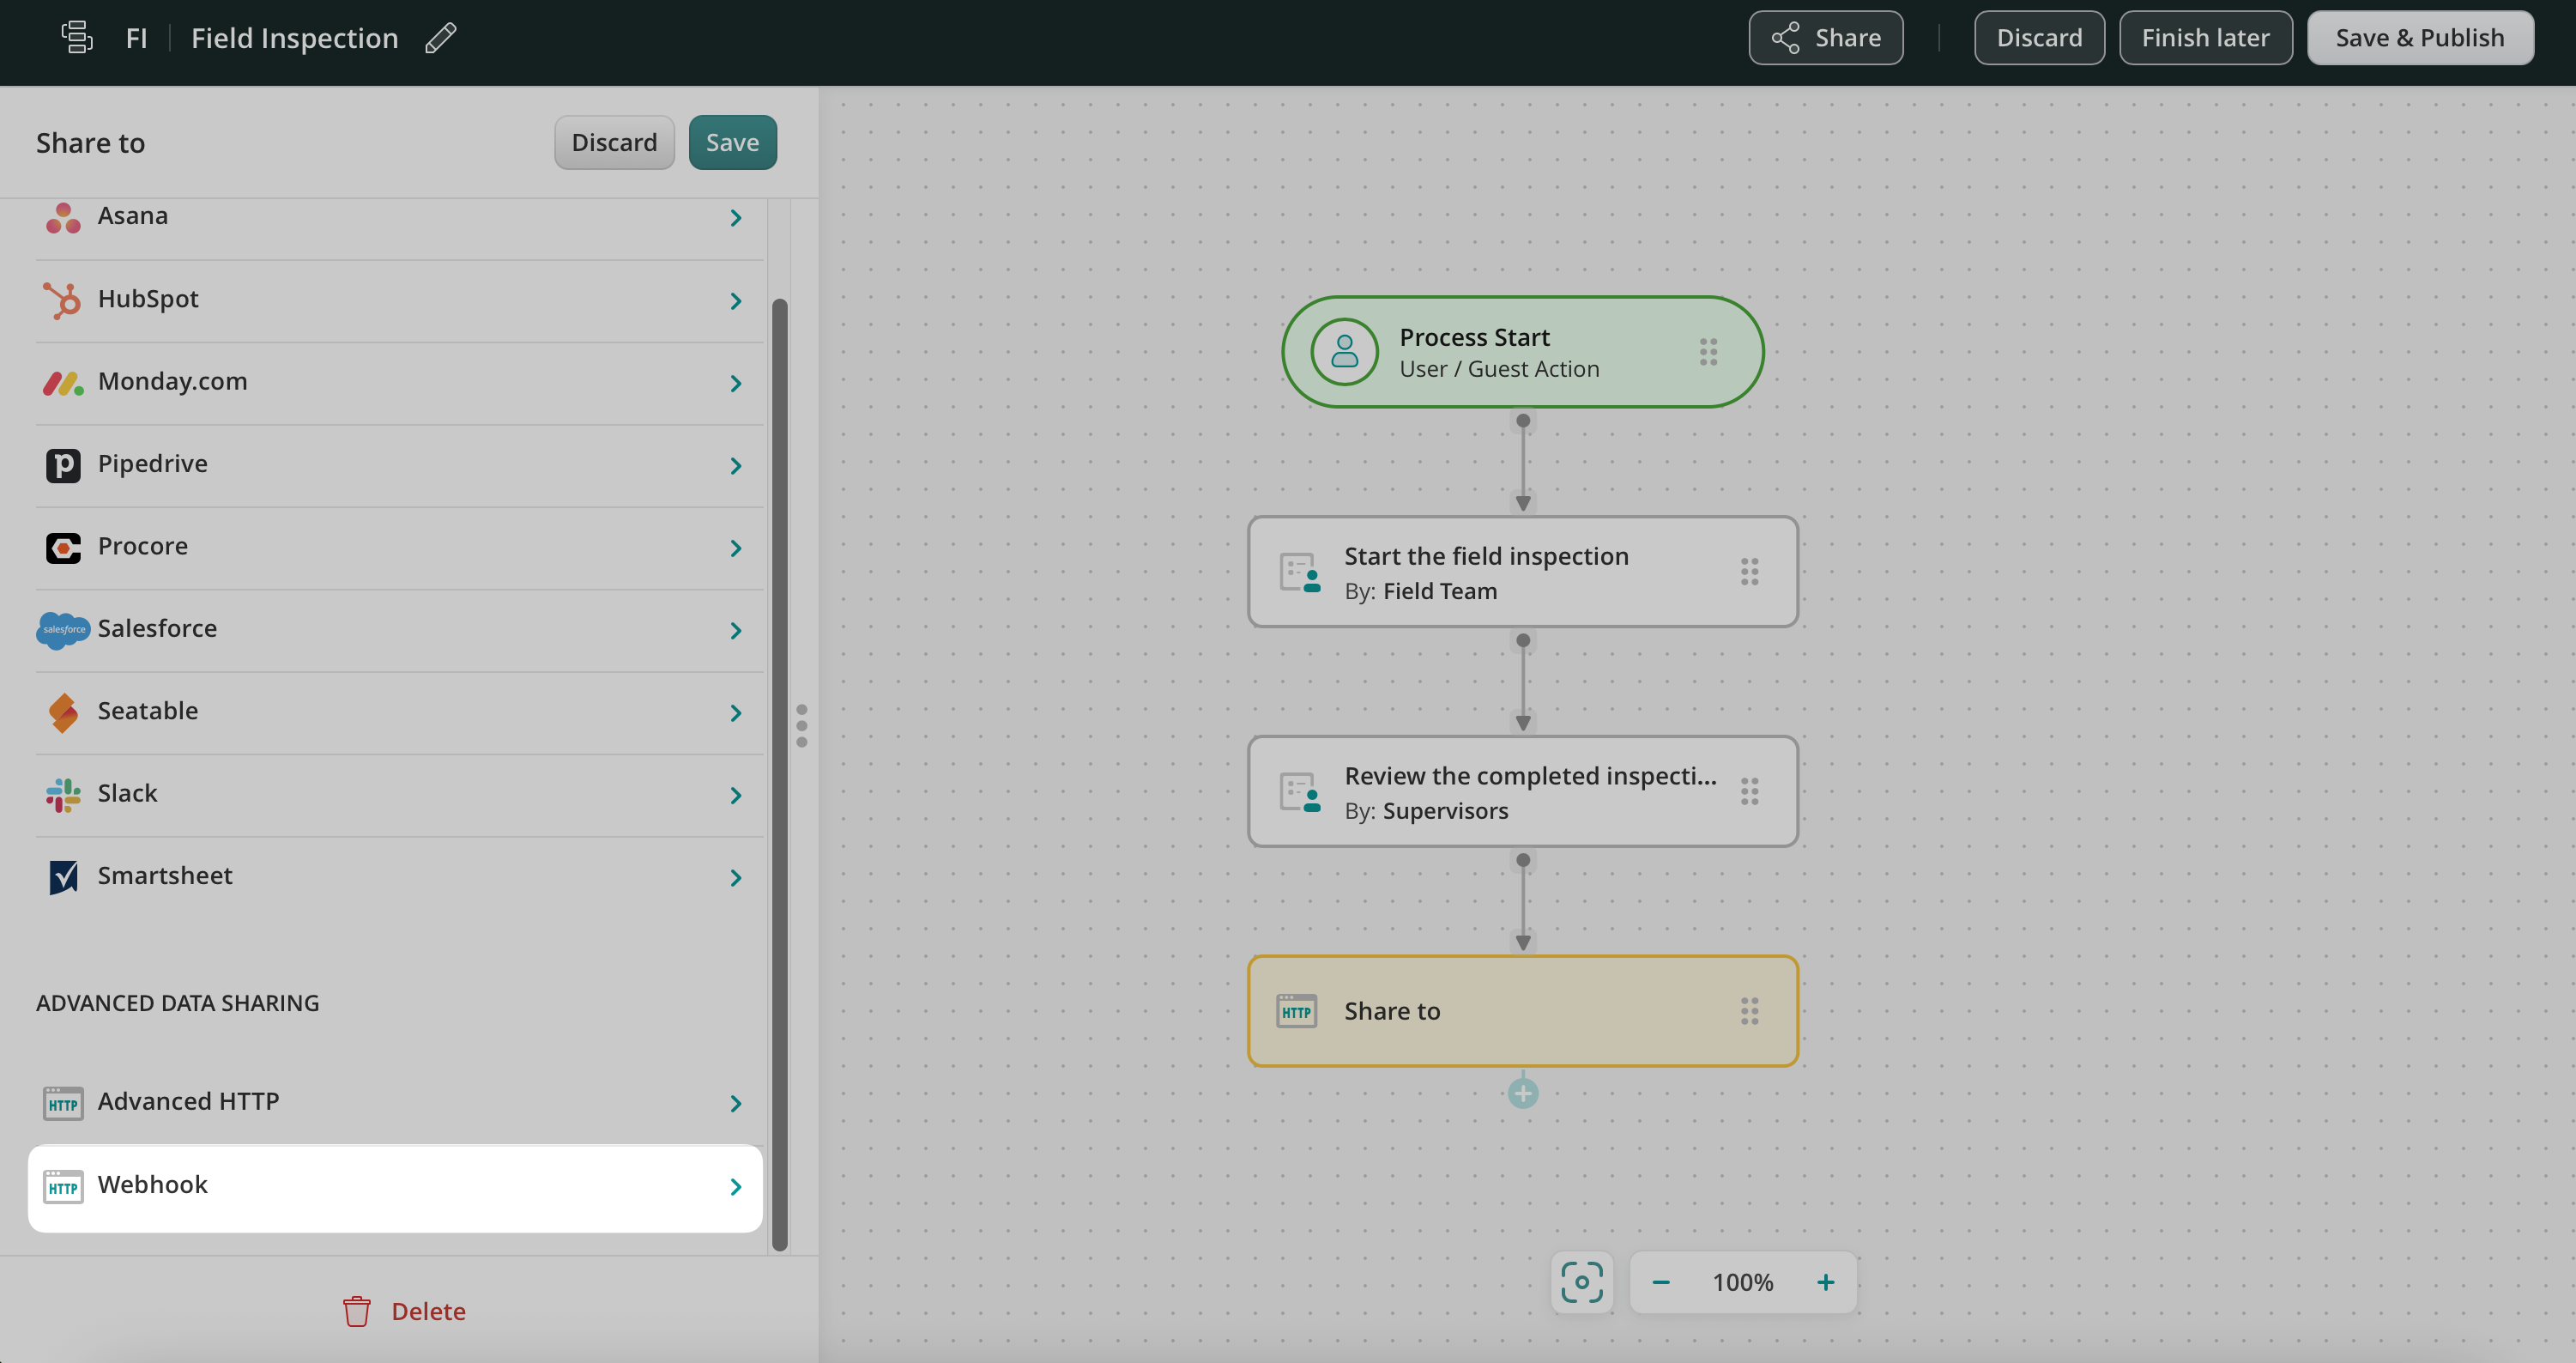Image resolution: width=2576 pixels, height=1363 pixels.
Task: Click the workflow list icon in header
Action: click(77, 38)
